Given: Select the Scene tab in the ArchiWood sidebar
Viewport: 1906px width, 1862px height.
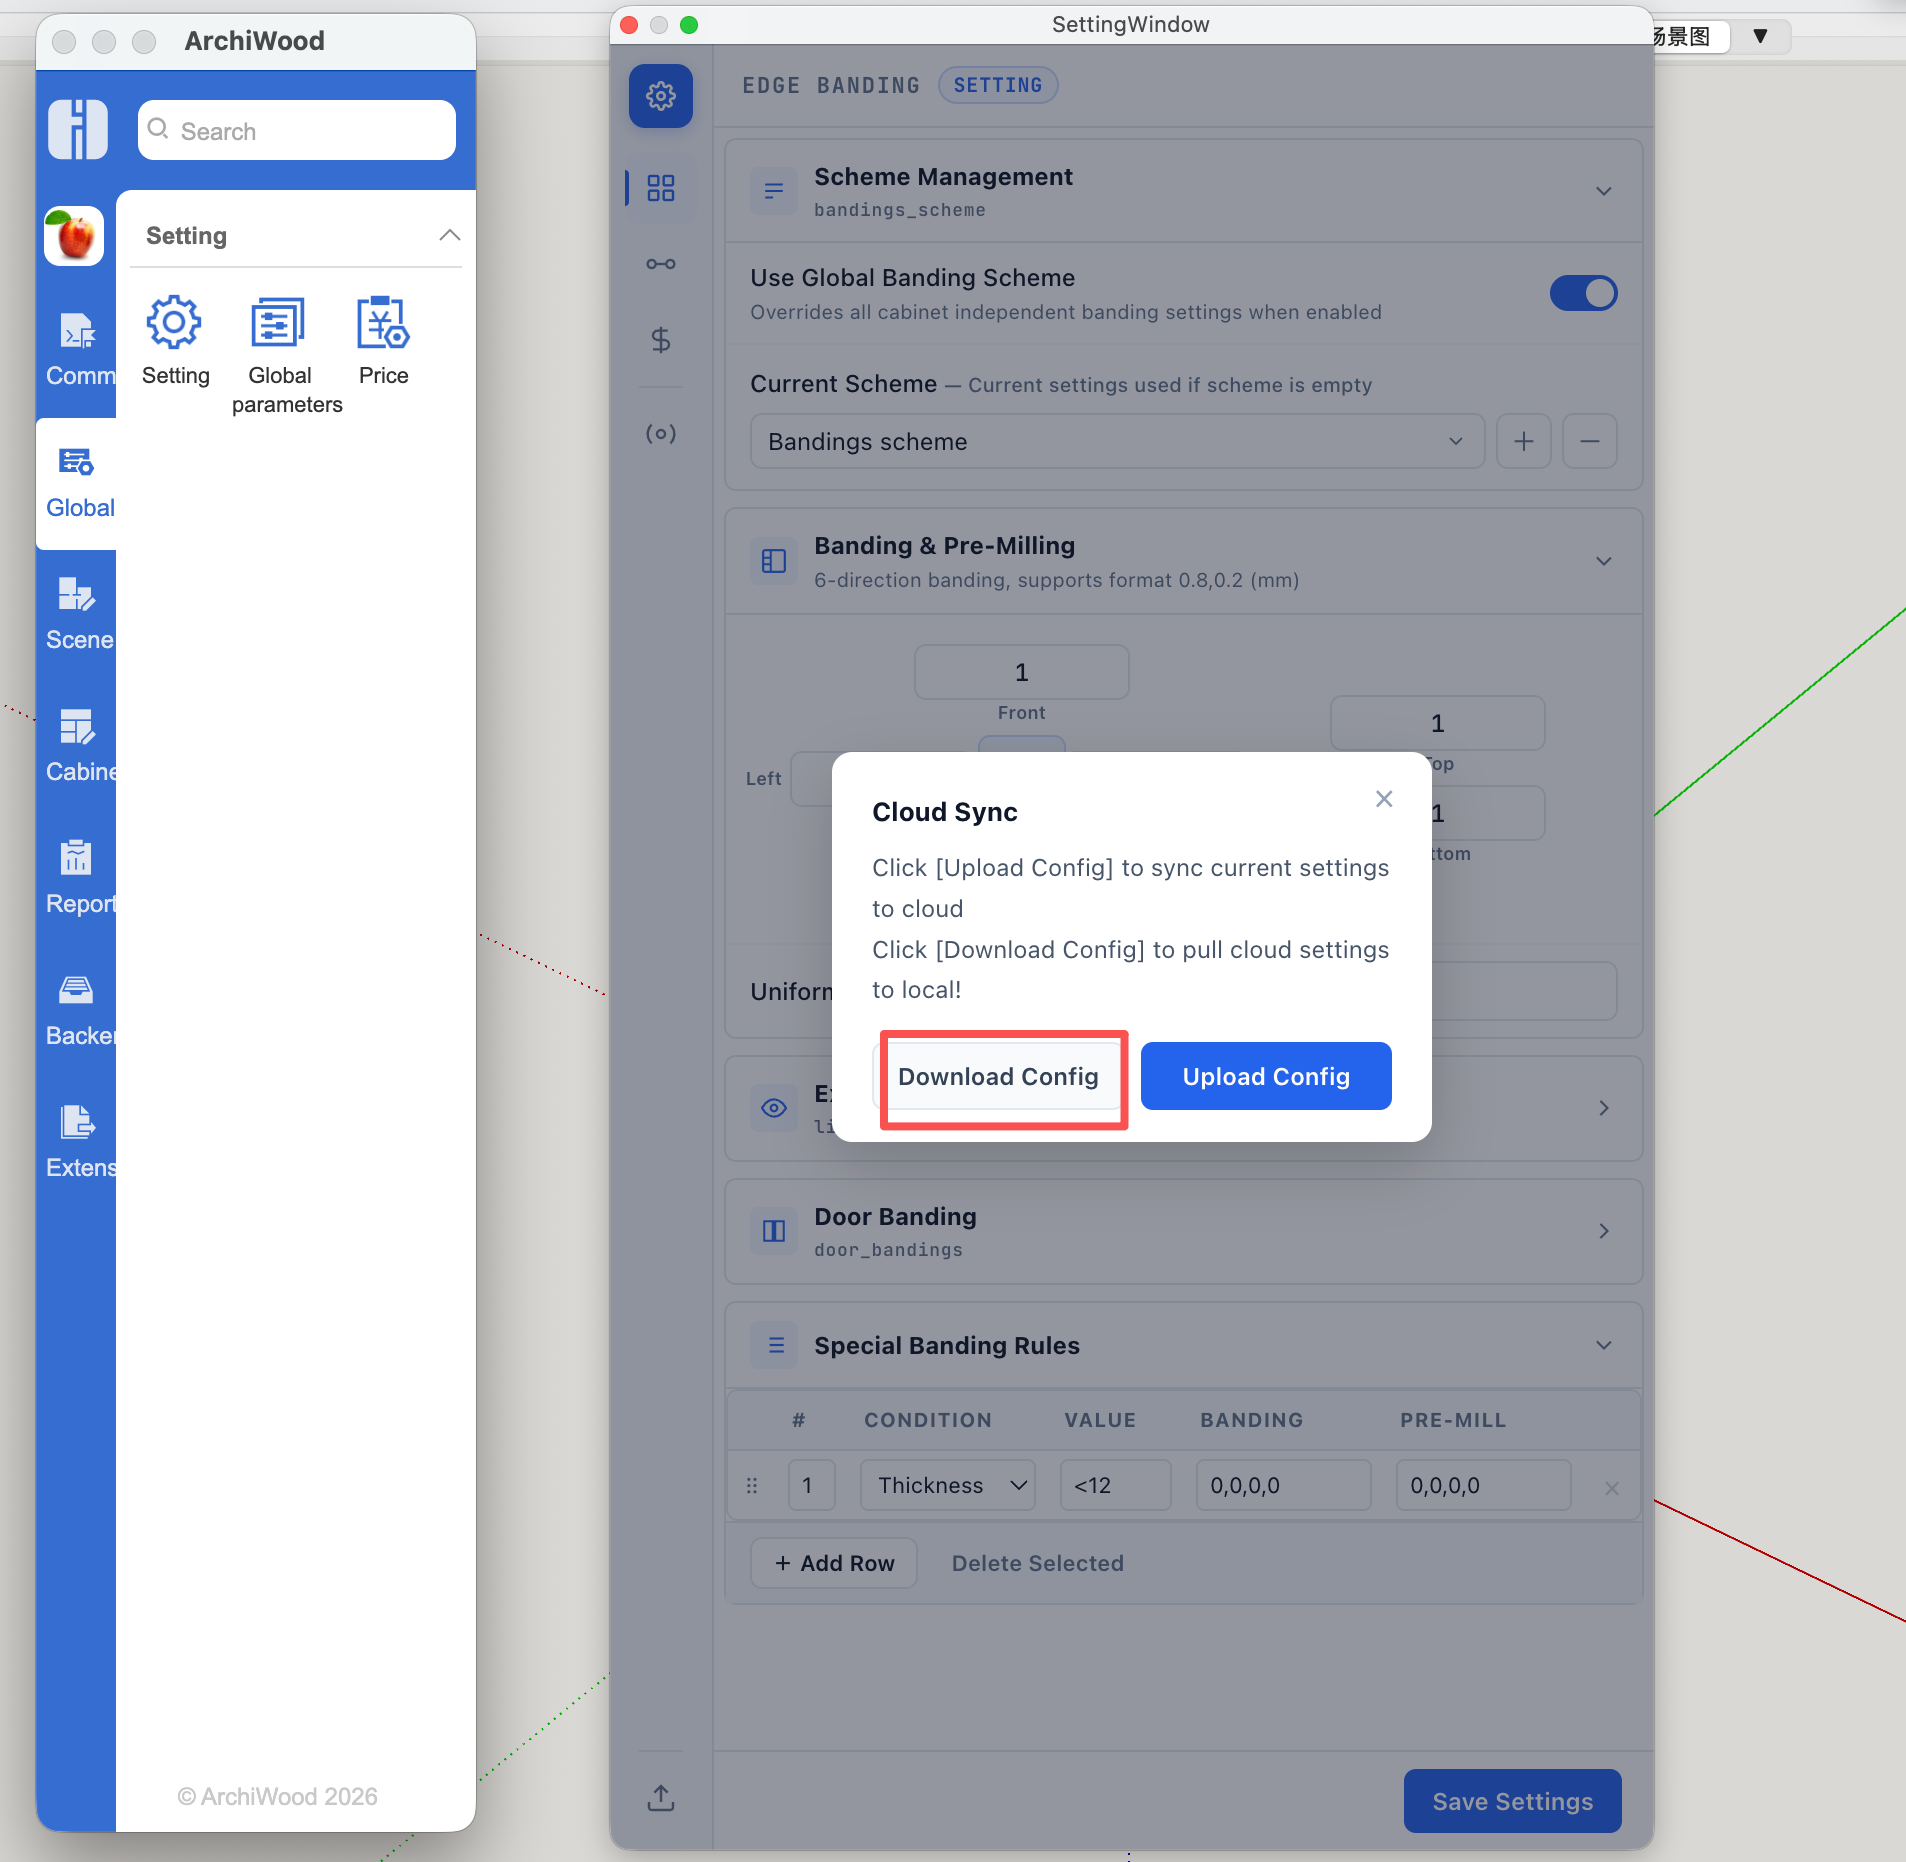Looking at the screenshot, I should (x=78, y=614).
